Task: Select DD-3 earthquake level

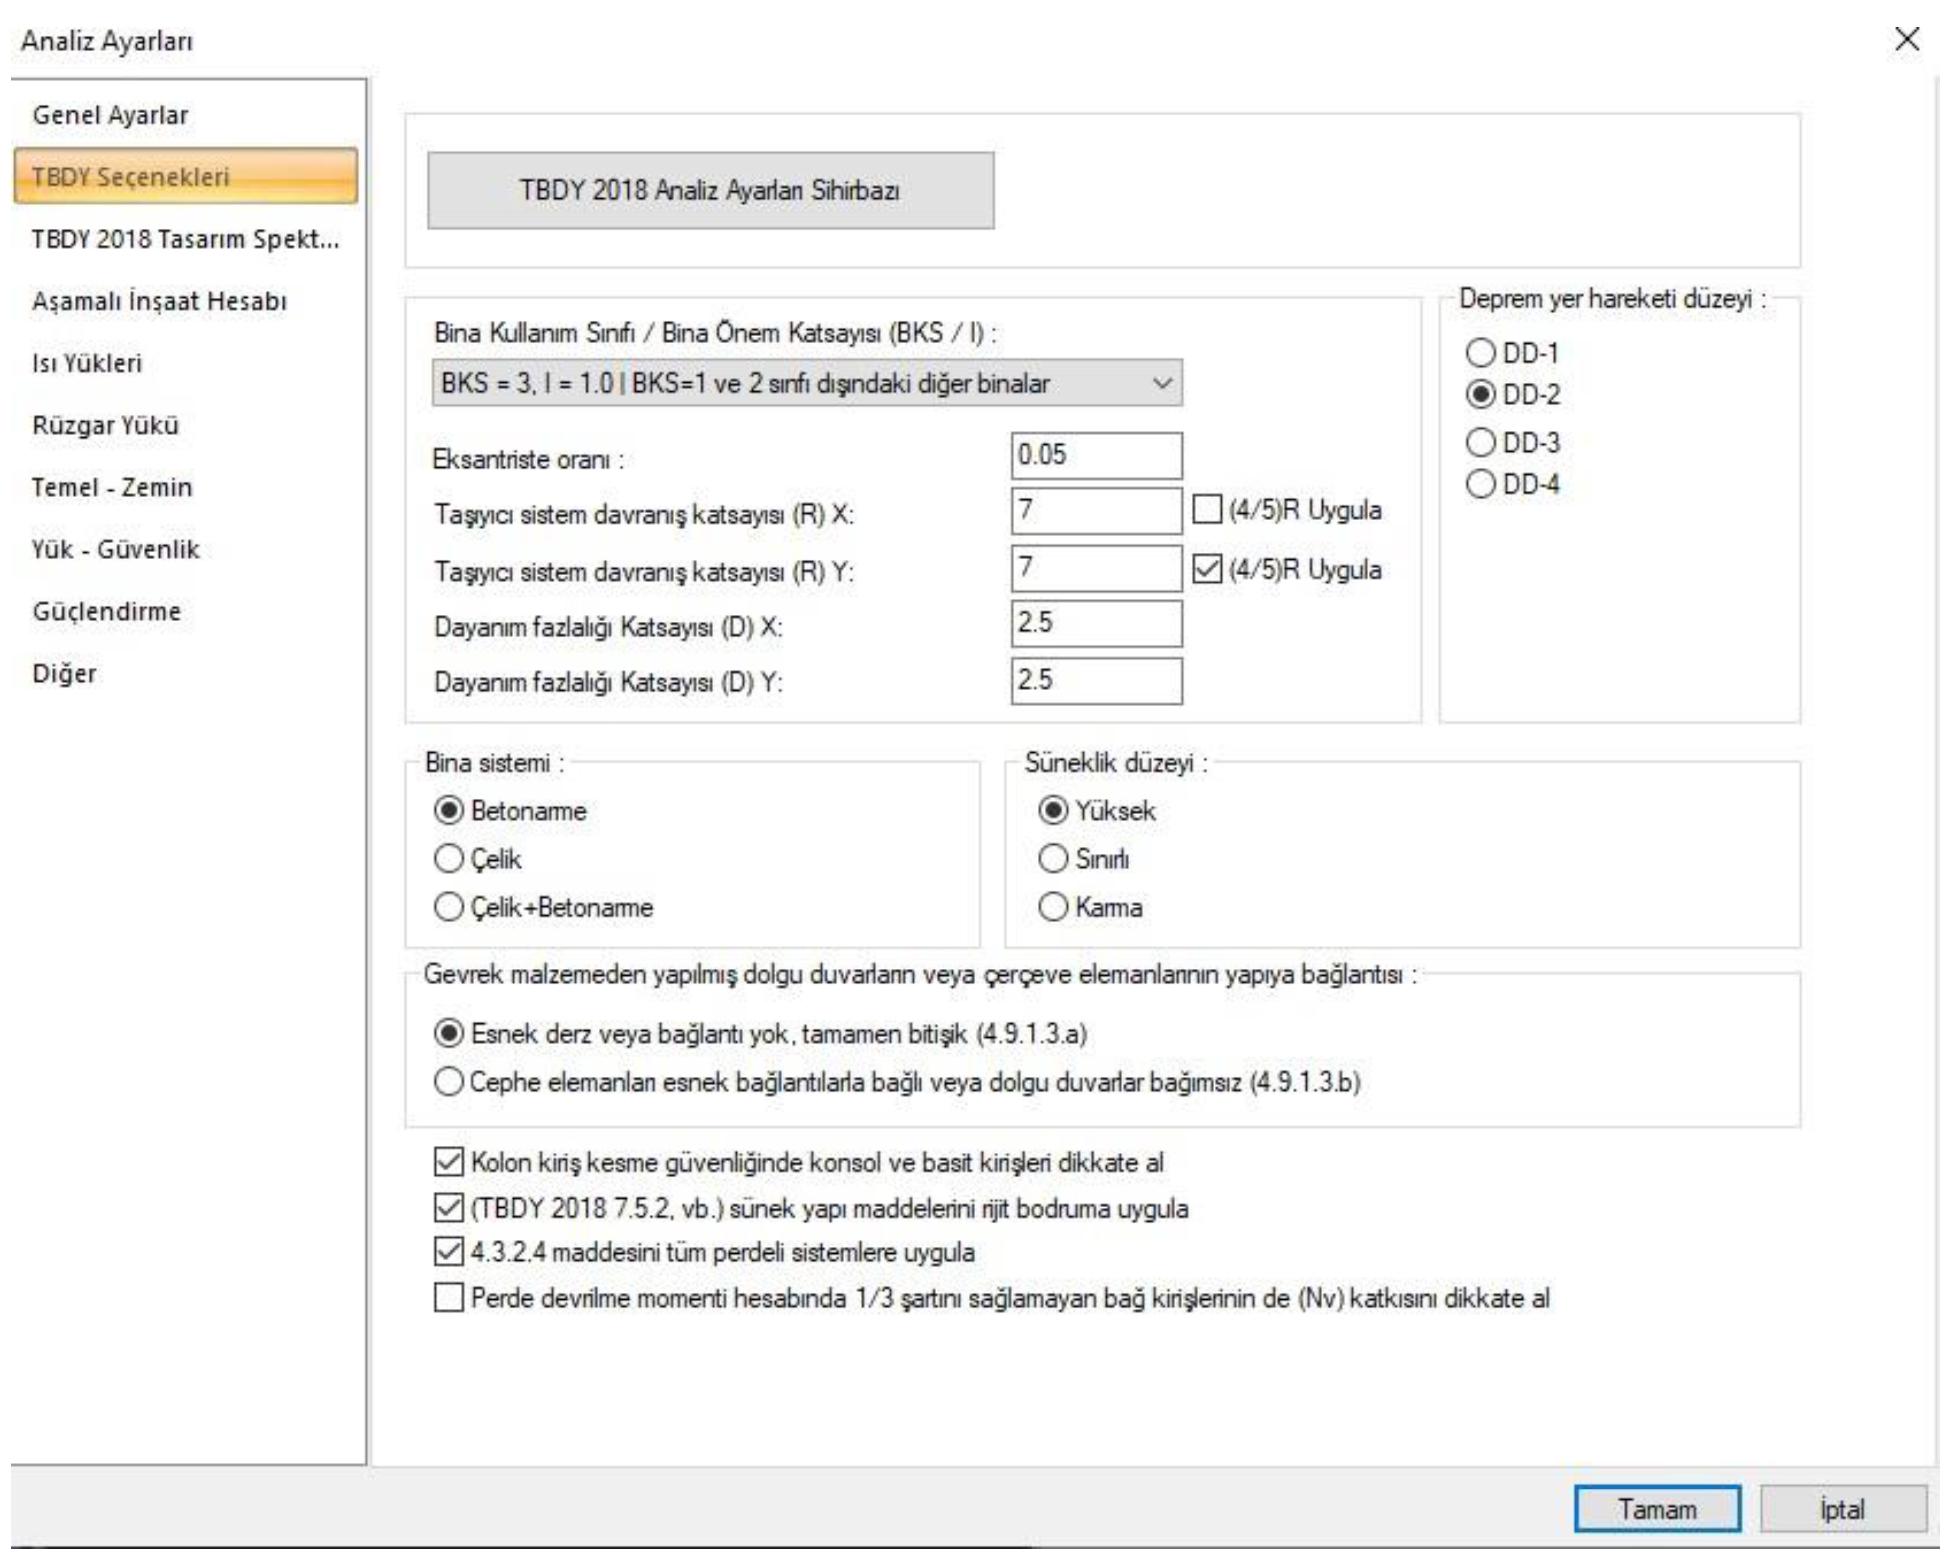Action: [x=1480, y=442]
